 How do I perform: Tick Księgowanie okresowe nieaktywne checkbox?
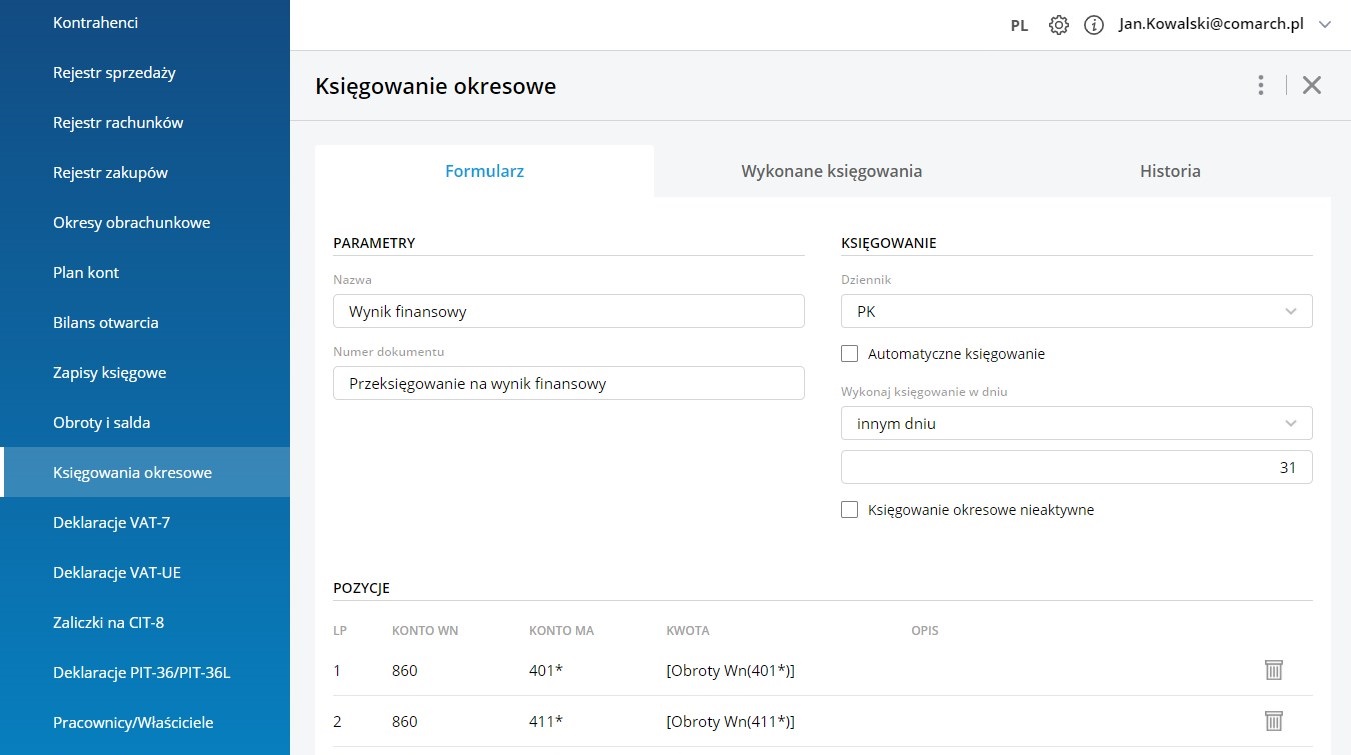(850, 509)
